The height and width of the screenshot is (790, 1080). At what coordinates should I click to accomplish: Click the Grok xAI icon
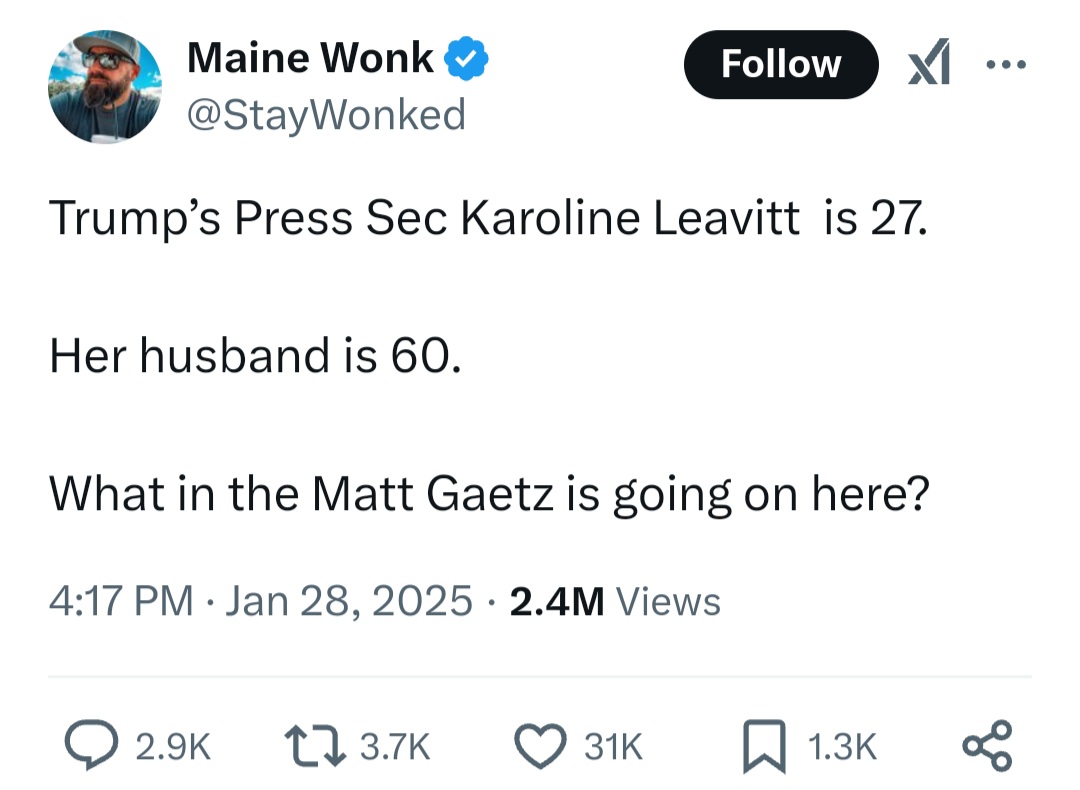point(928,62)
